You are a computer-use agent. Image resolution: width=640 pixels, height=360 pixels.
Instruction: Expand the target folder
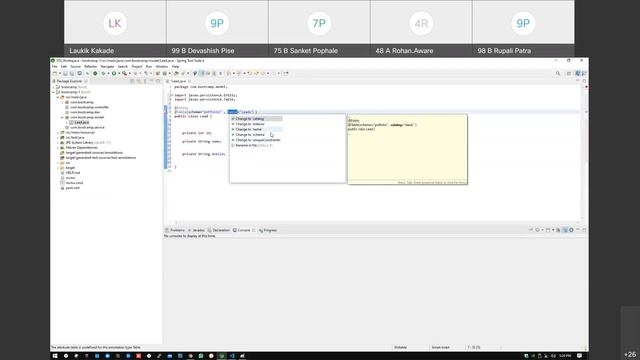click(x=58, y=168)
